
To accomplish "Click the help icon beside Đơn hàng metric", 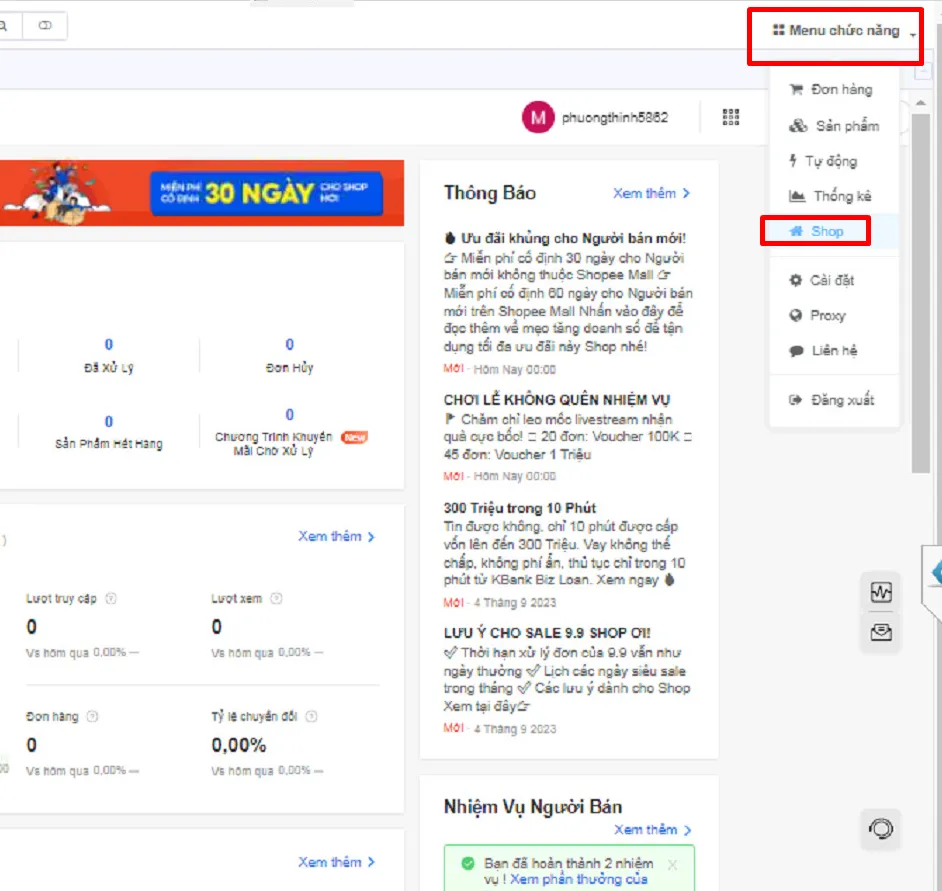I will coord(93,716).
